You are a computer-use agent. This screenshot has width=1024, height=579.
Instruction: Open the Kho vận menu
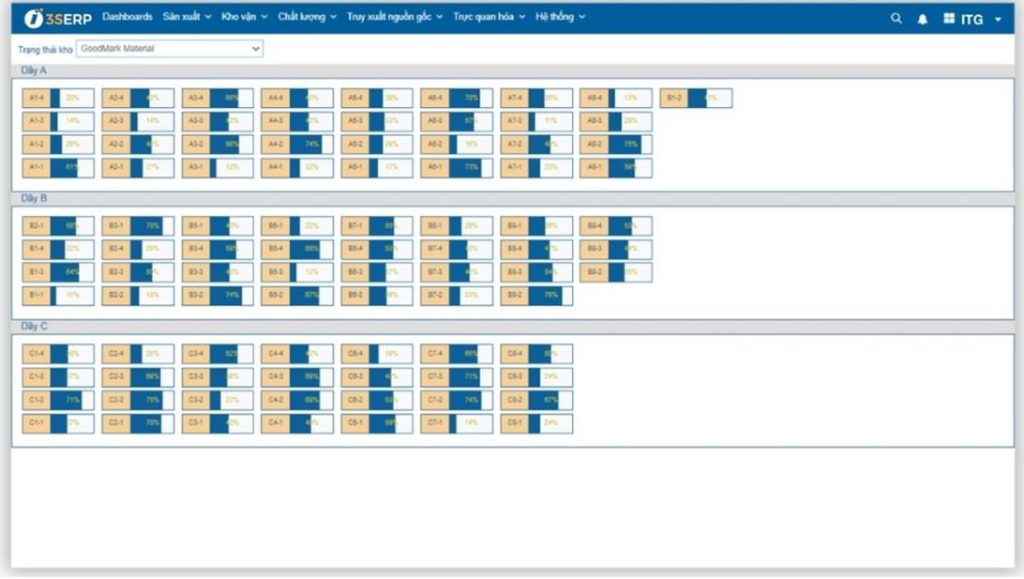click(x=244, y=17)
